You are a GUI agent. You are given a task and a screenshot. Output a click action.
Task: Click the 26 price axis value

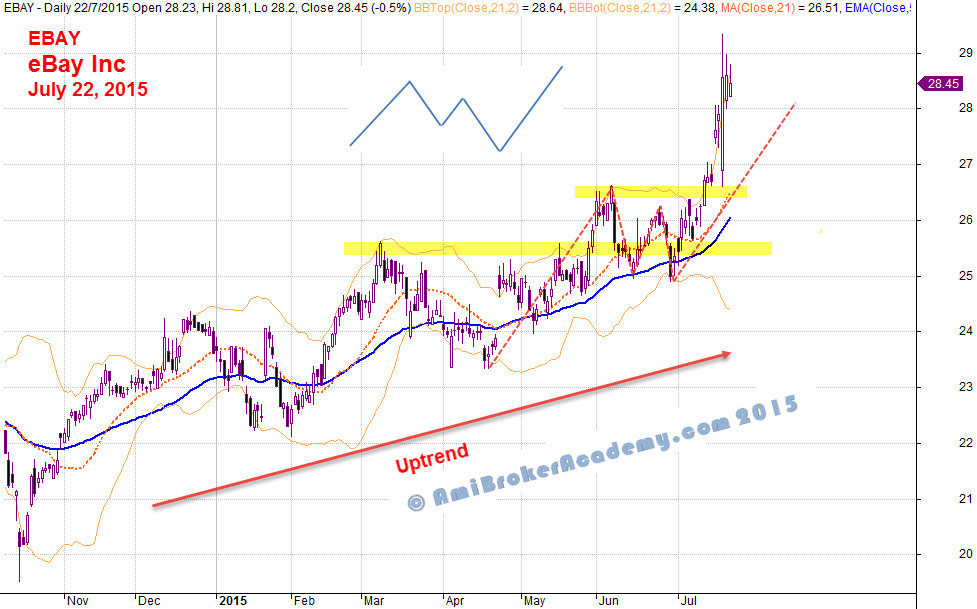tap(965, 219)
